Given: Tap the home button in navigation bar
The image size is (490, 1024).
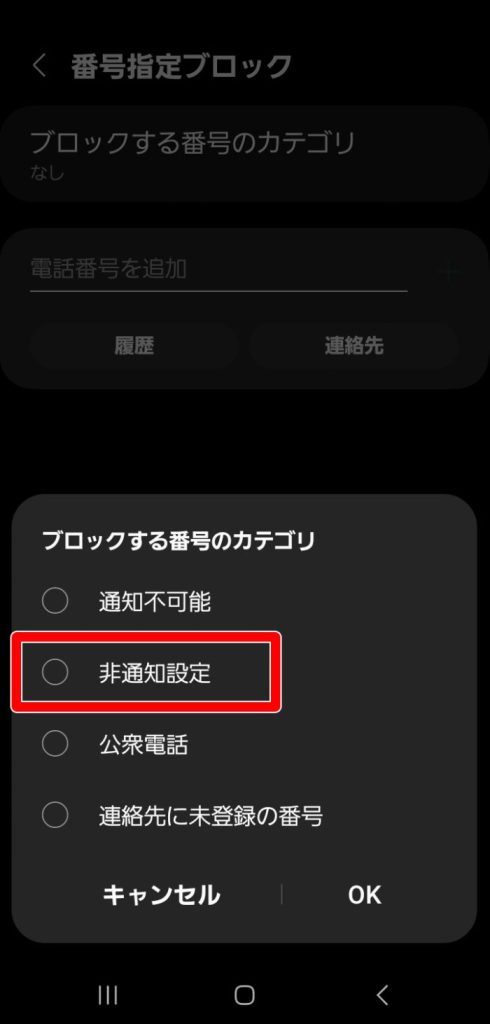Looking at the screenshot, I should pos(244,995).
